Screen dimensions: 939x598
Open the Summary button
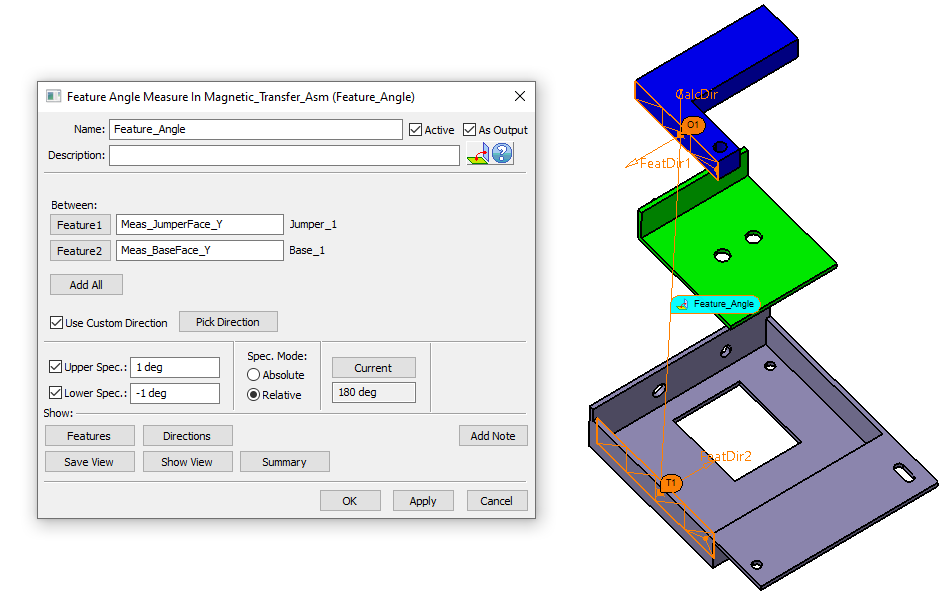284,462
